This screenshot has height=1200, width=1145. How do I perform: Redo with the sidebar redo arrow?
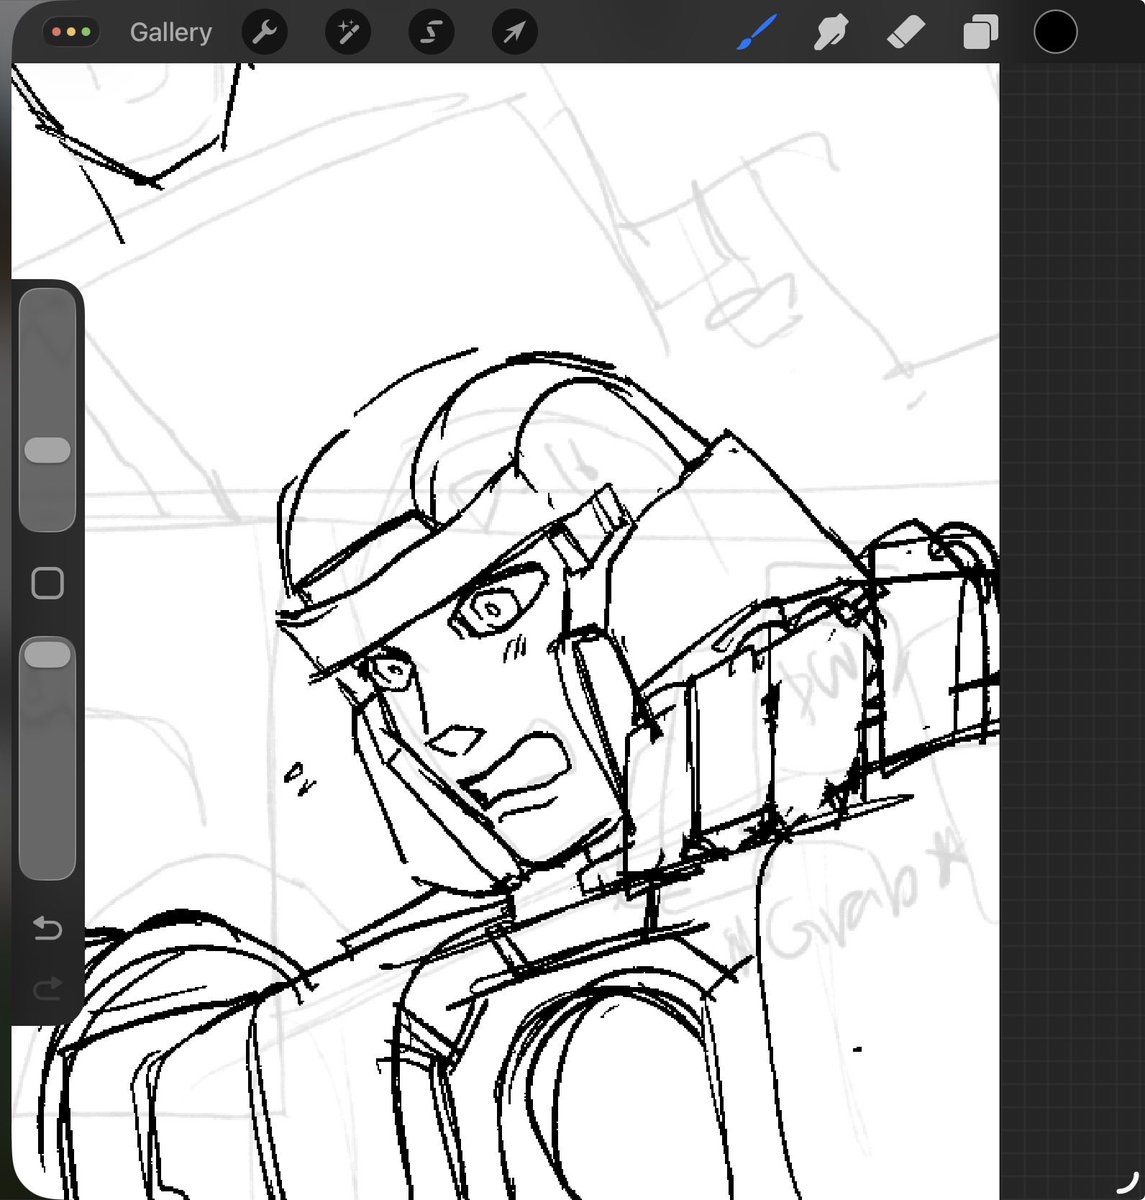pos(47,990)
